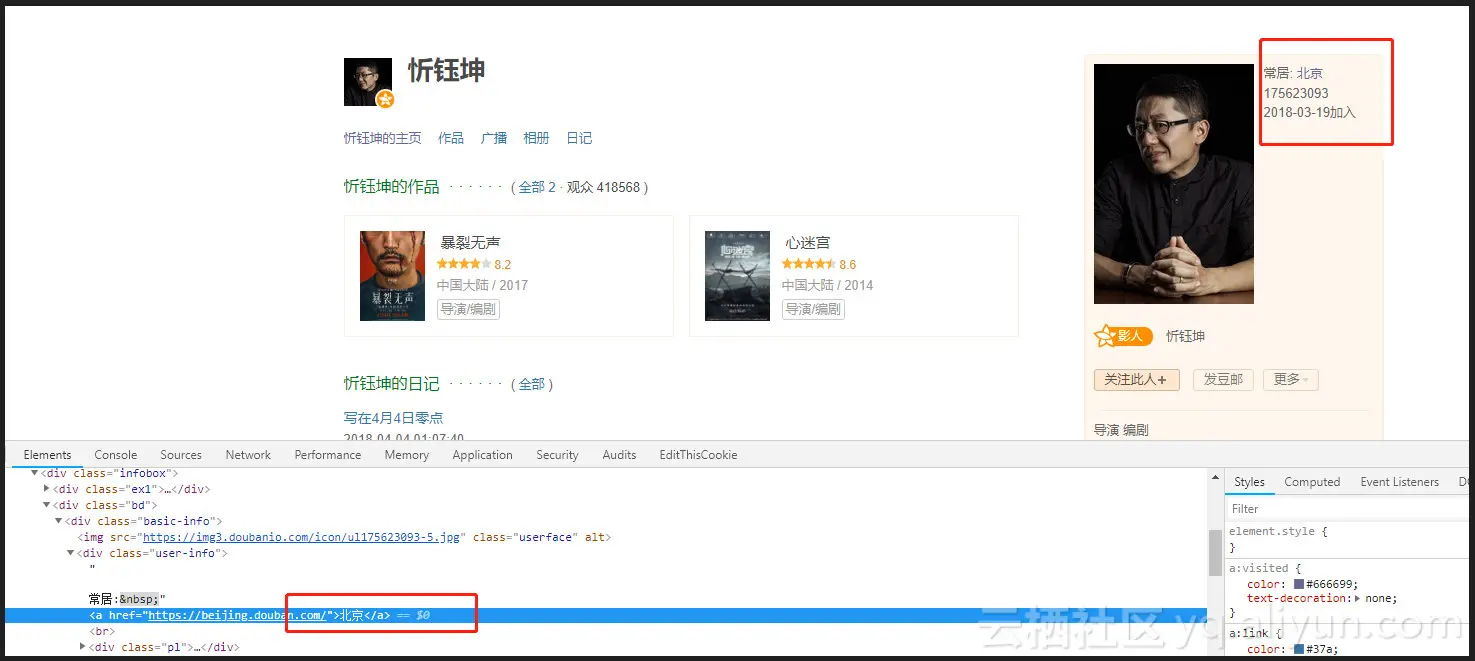Screen dimensions: 1475x661
Task: Click the 北京 location link in sidebar
Action: pos(1310,73)
